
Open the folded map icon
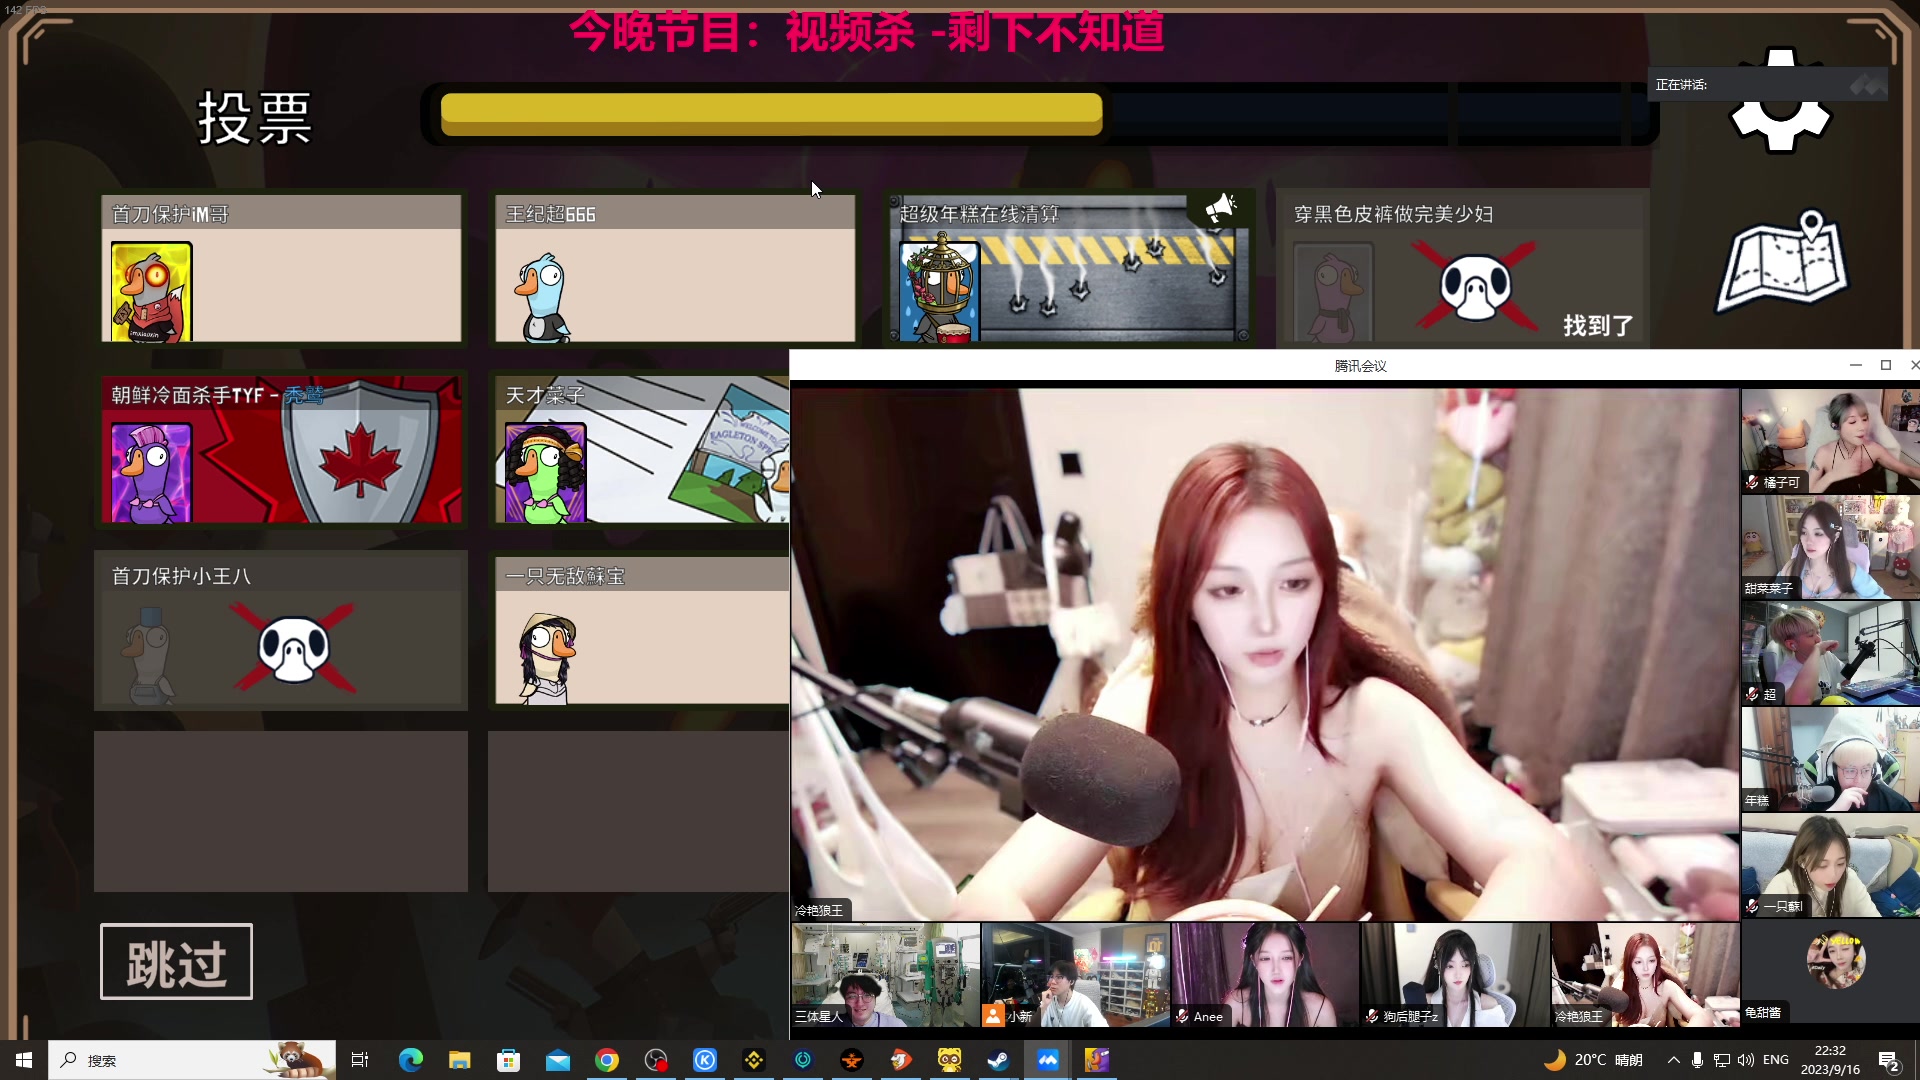tap(1782, 262)
